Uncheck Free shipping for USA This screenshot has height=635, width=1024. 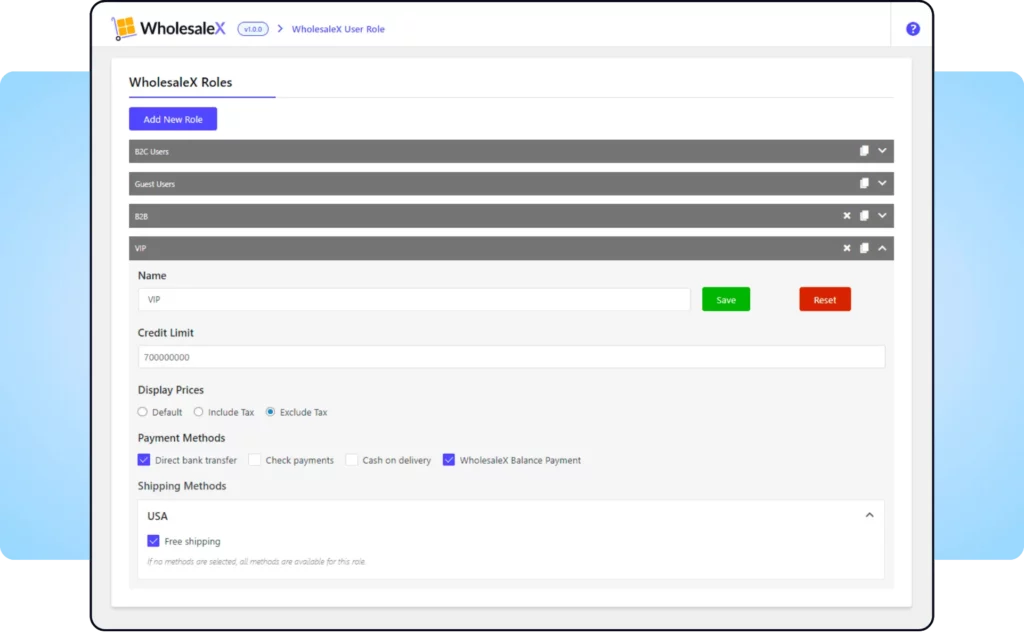(153, 541)
